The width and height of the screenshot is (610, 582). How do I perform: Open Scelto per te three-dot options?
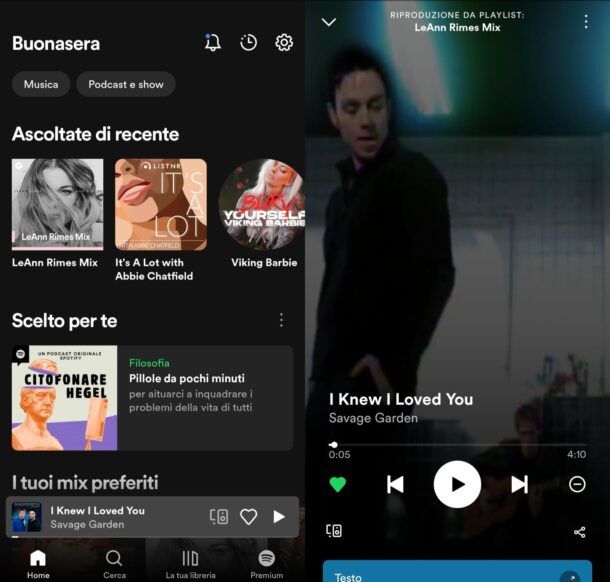(x=281, y=320)
